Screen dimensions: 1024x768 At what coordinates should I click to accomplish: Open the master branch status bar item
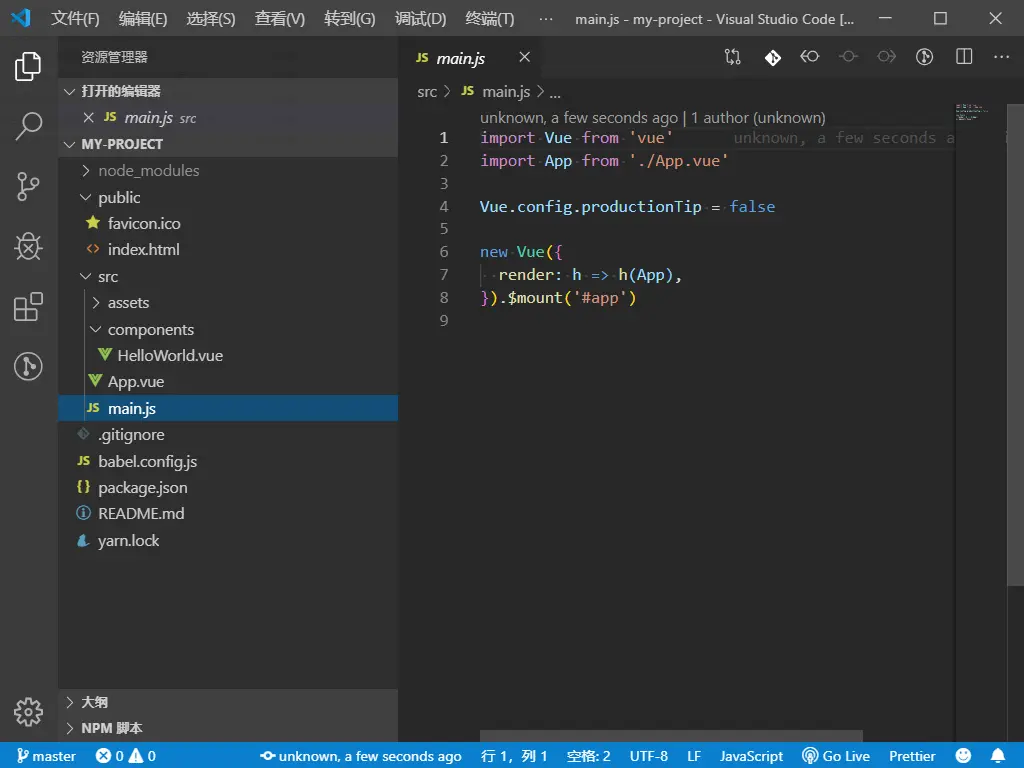click(46, 756)
